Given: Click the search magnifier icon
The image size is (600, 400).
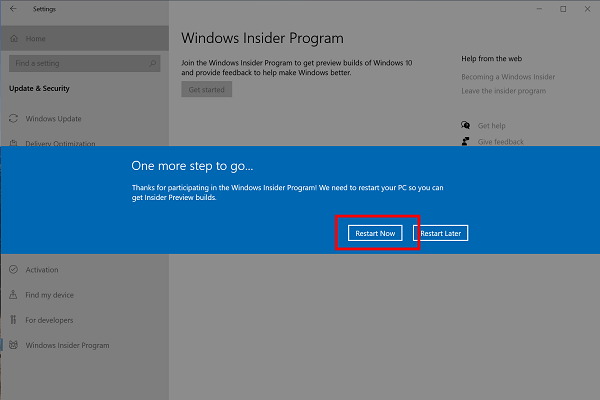Looking at the screenshot, I should 153,63.
